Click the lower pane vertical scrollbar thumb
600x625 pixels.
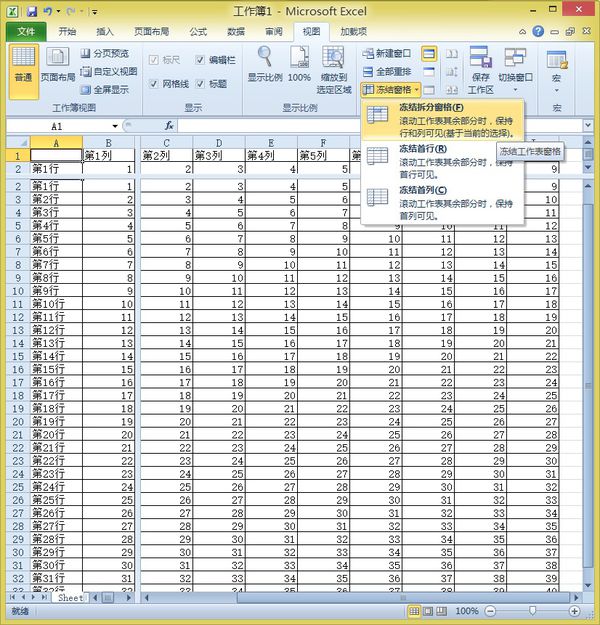click(x=588, y=385)
